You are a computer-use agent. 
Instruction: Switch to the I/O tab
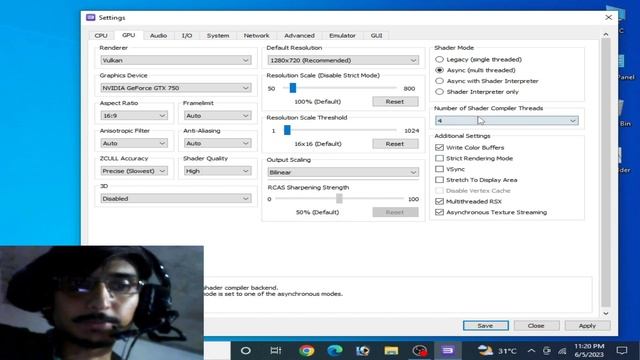point(187,36)
